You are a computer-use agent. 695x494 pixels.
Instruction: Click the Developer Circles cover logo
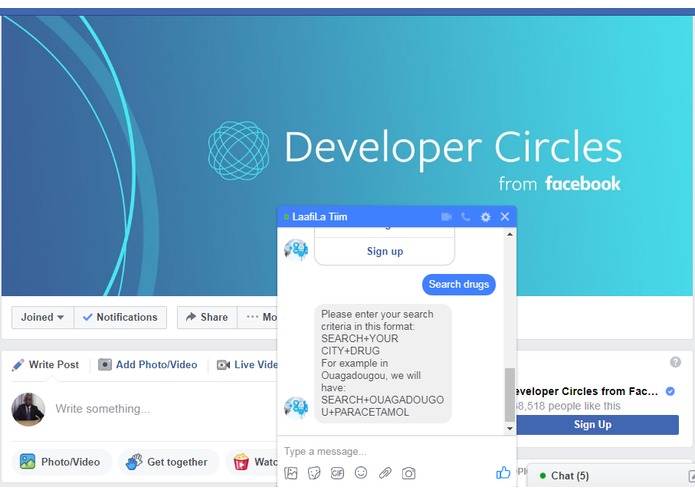click(x=238, y=151)
